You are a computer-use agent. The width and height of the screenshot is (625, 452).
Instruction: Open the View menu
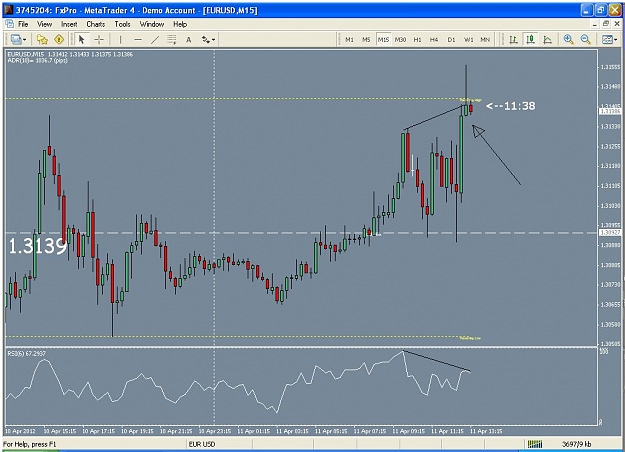[x=44, y=24]
